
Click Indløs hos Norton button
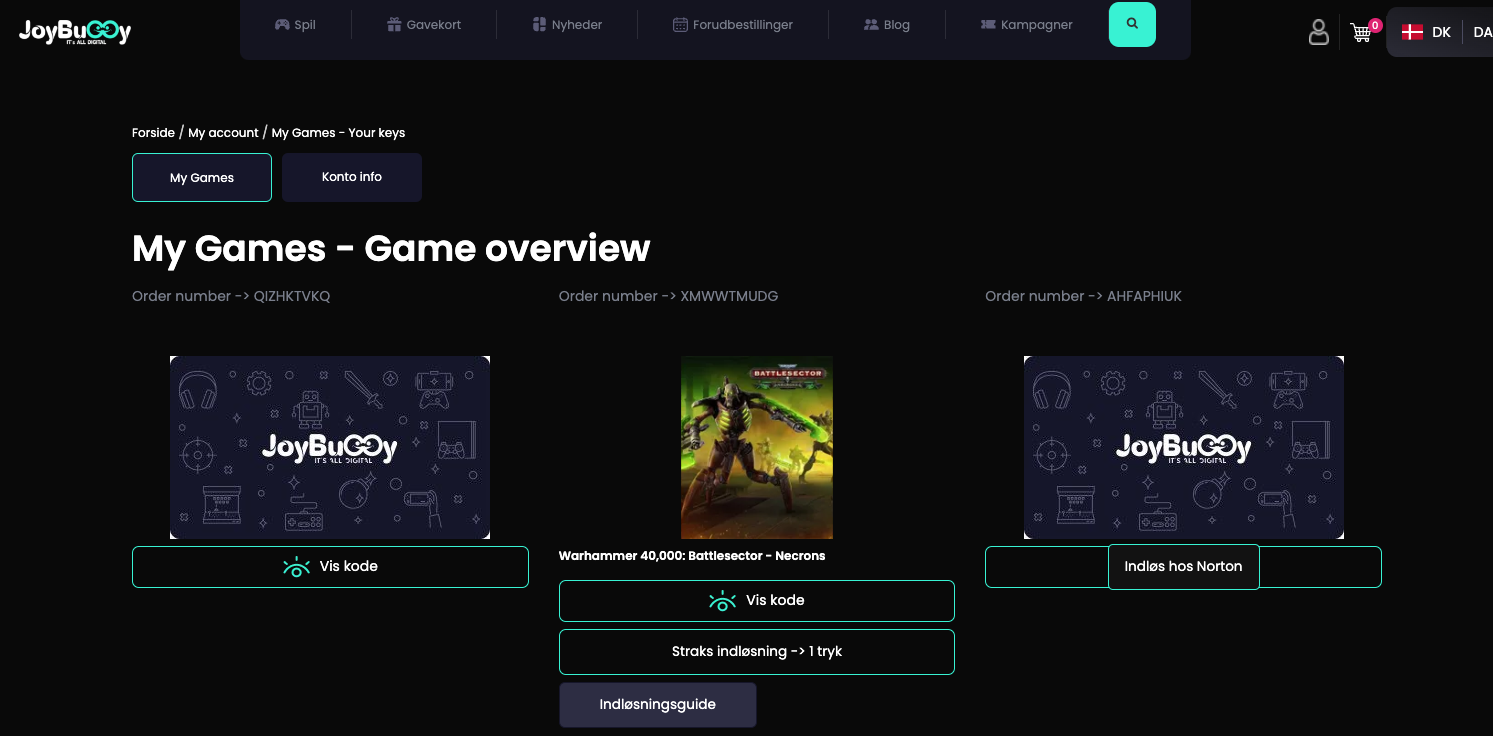click(1183, 567)
